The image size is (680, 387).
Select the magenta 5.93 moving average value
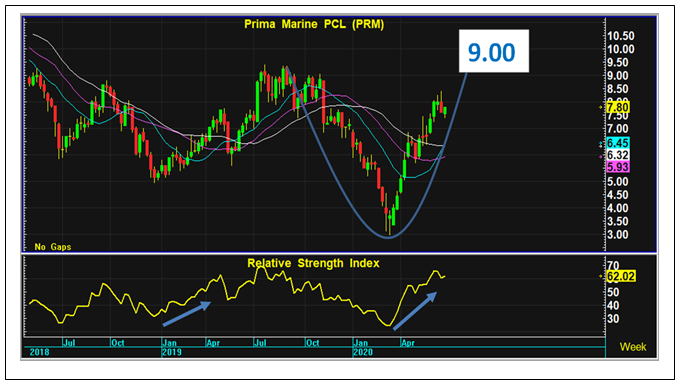618,167
